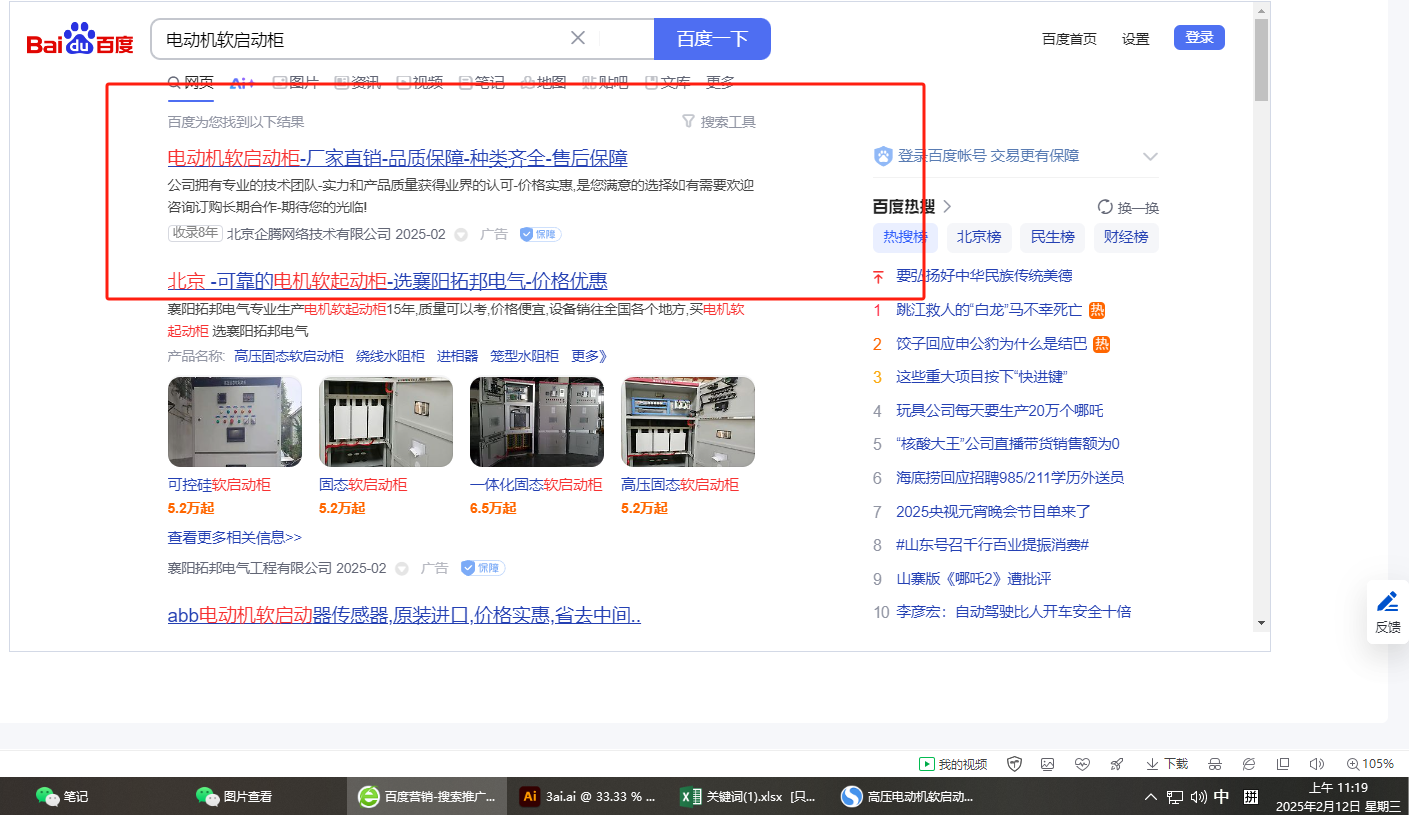The width and height of the screenshot is (1409, 815).
Task: Clear the search box with the X icon
Action: 578,38
